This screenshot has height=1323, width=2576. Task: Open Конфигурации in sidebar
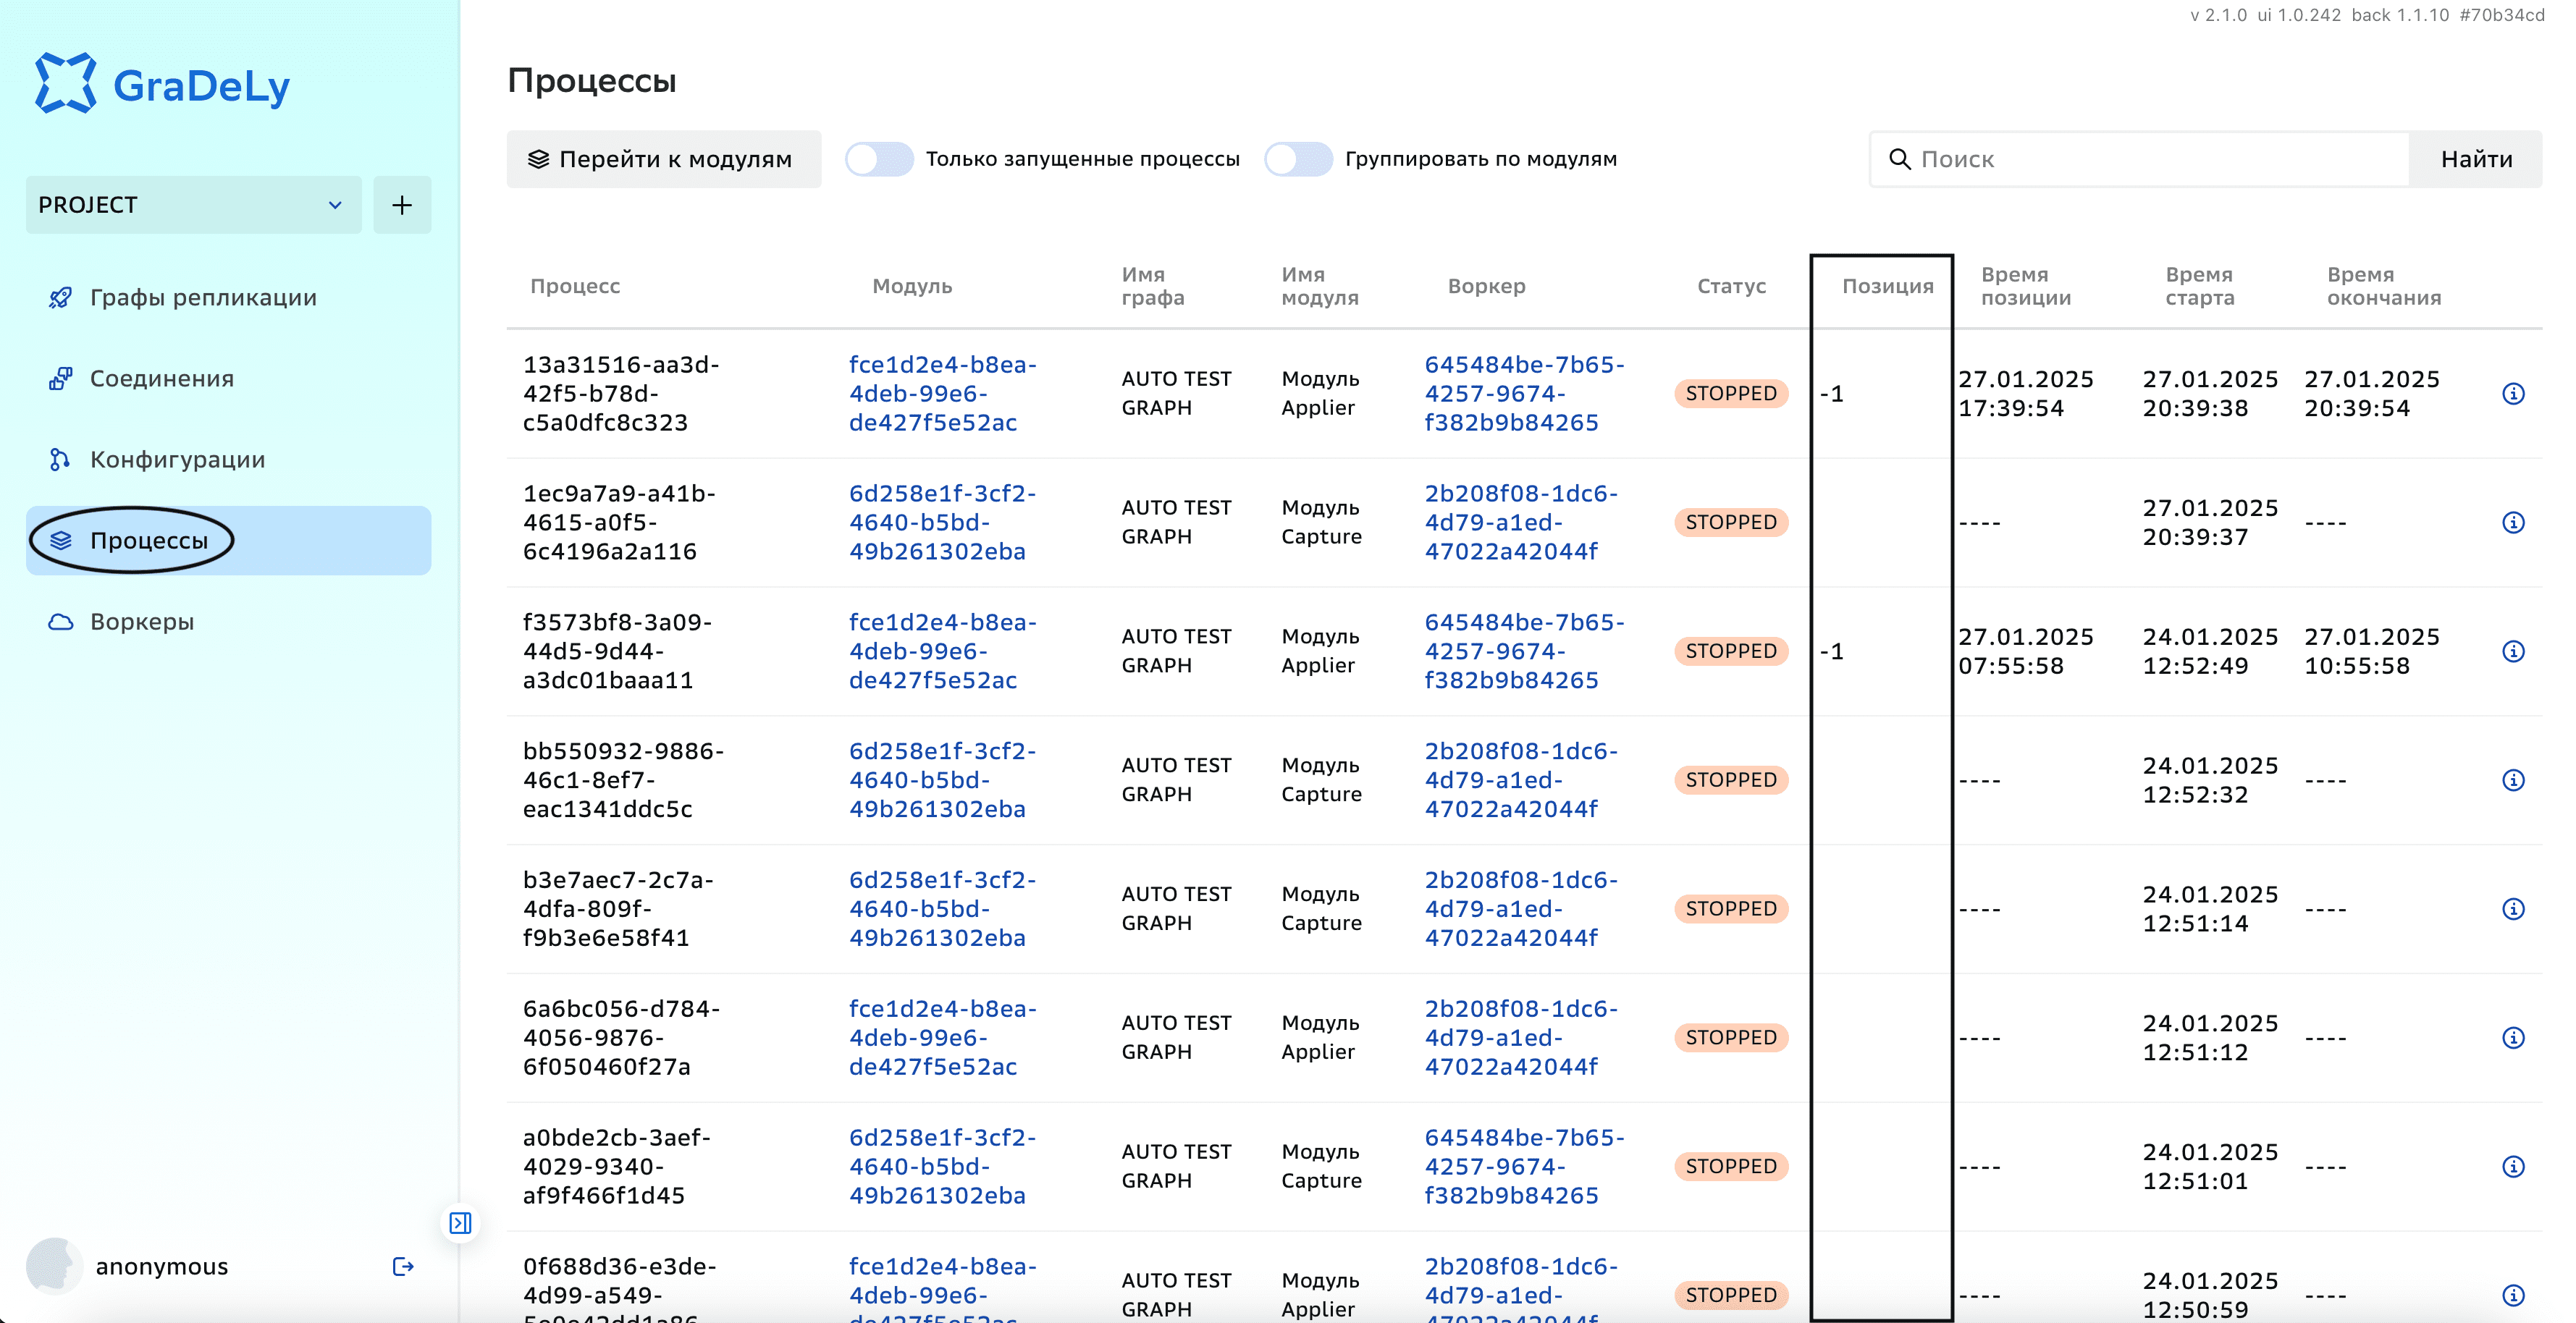(177, 460)
